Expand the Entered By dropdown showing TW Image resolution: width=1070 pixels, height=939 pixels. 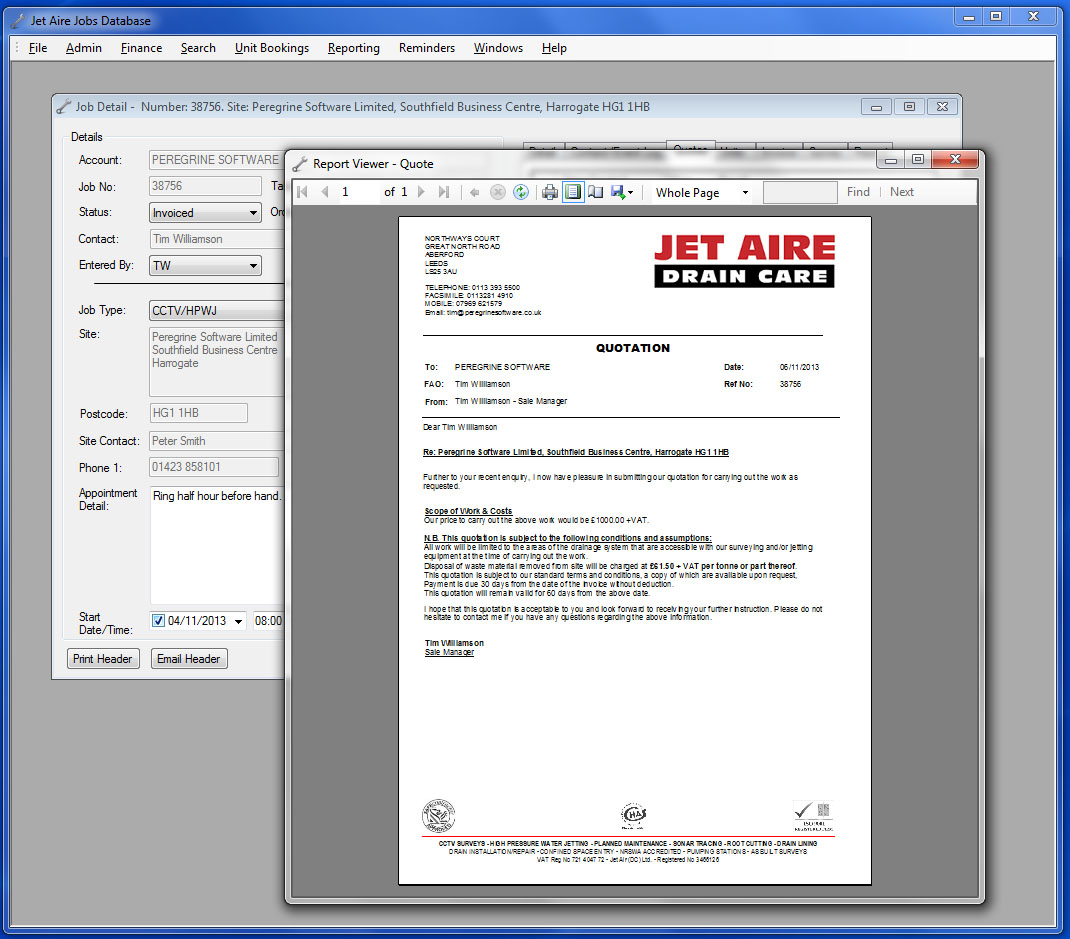tap(253, 265)
